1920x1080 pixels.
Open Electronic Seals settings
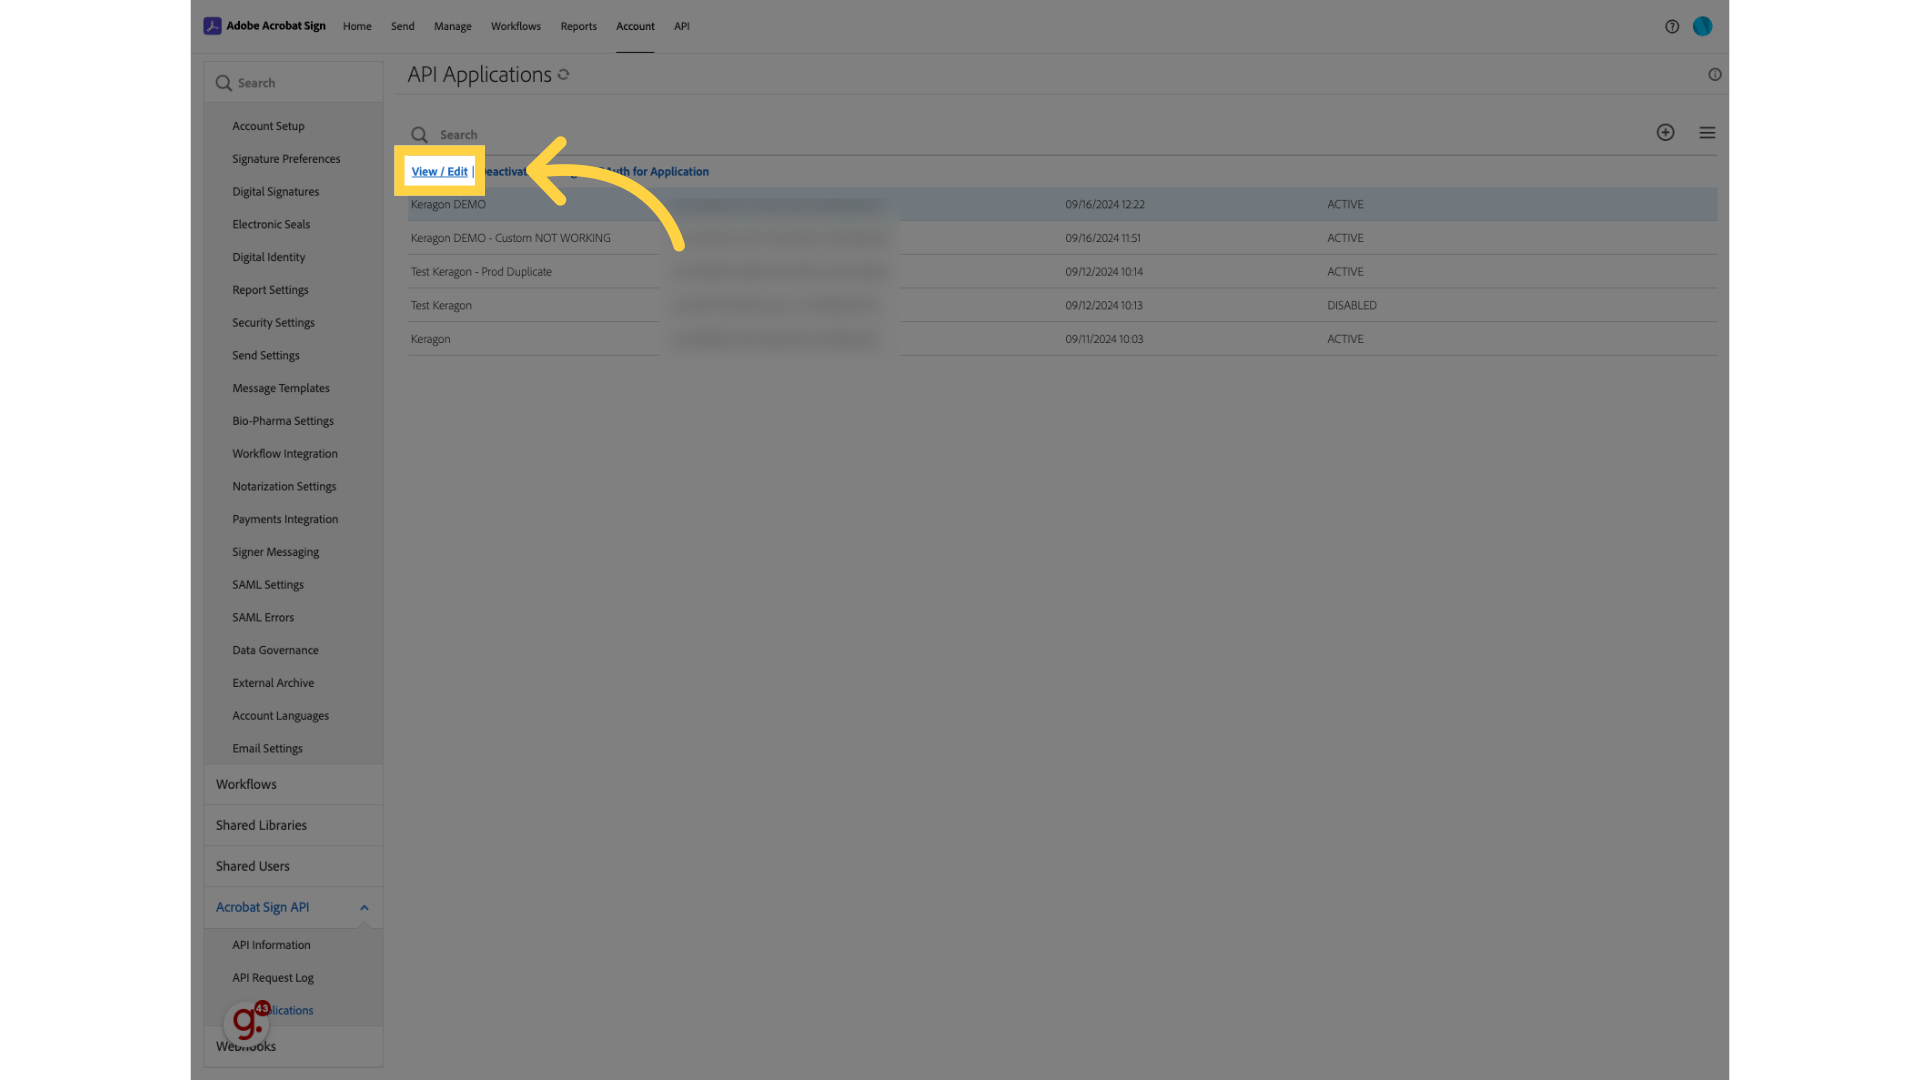(x=271, y=225)
